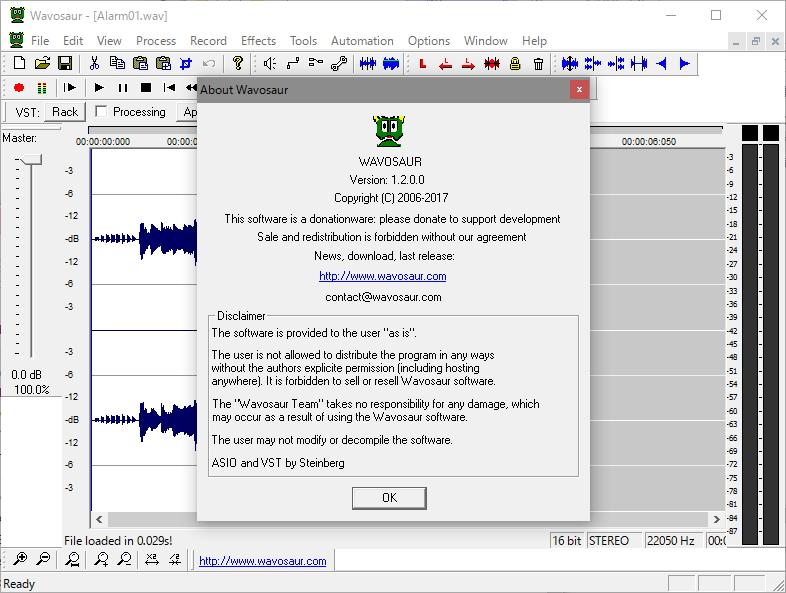The height and width of the screenshot is (593, 786).
Task: Start playback with the play button
Action: pos(99,88)
